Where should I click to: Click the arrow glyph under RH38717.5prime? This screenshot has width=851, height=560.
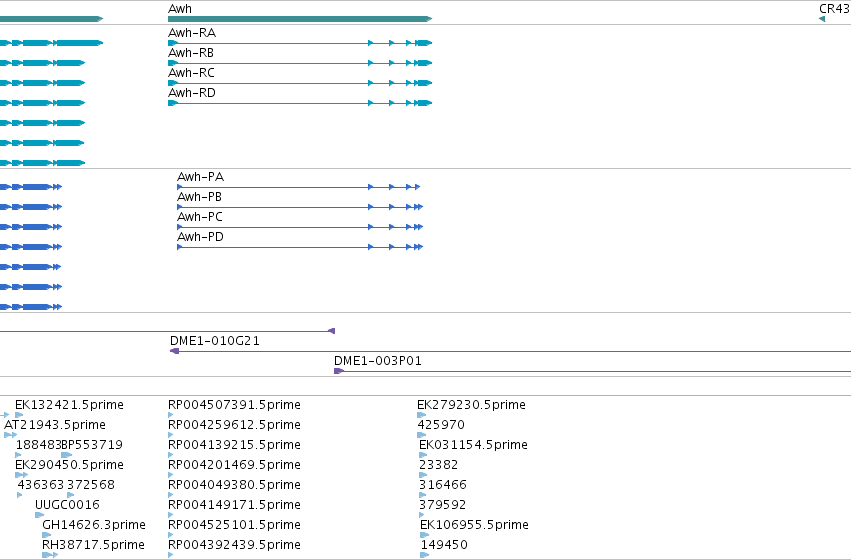[50, 555]
